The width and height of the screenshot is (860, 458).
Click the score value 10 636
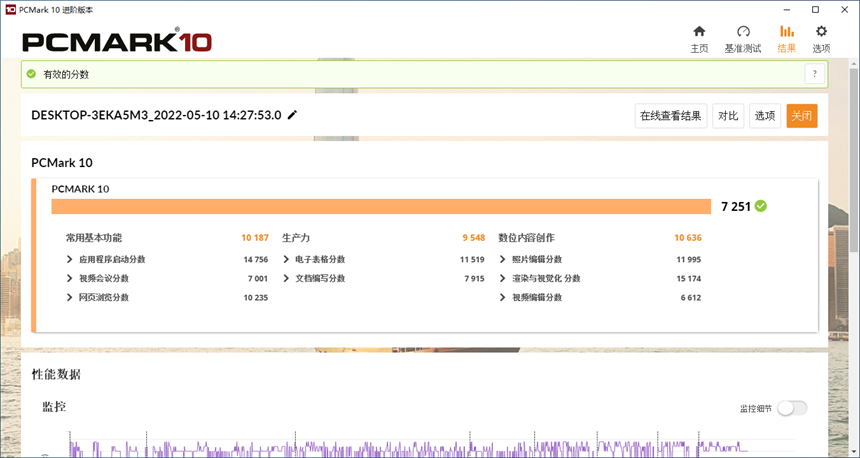coord(688,238)
